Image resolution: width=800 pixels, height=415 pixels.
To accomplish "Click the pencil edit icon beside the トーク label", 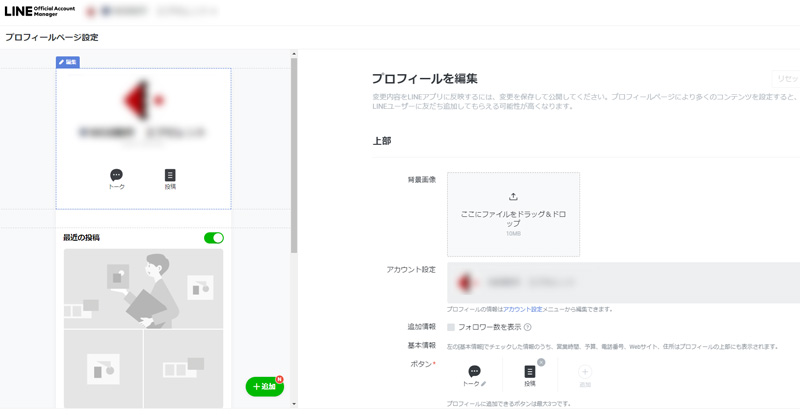I will [483, 384].
